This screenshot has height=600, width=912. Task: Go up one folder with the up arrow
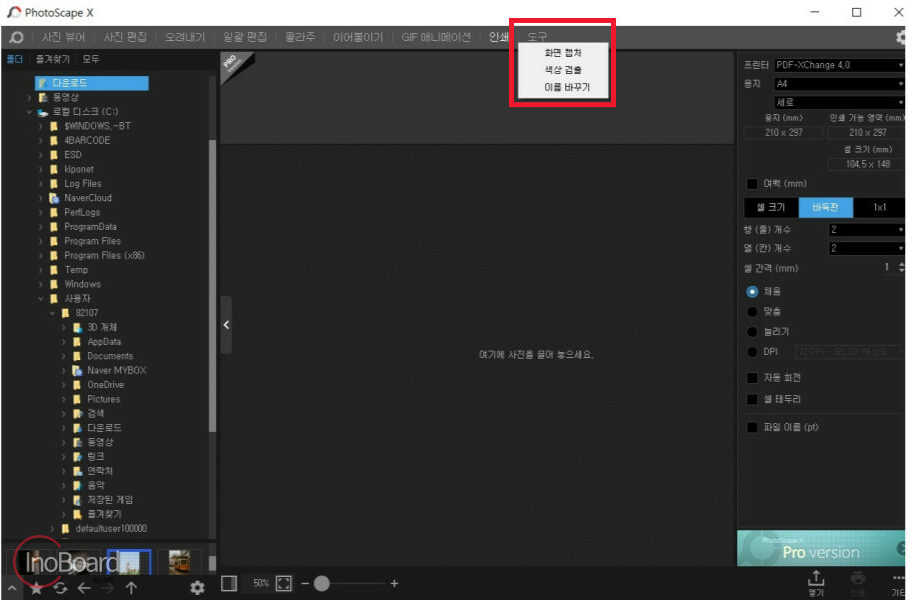tap(131, 588)
